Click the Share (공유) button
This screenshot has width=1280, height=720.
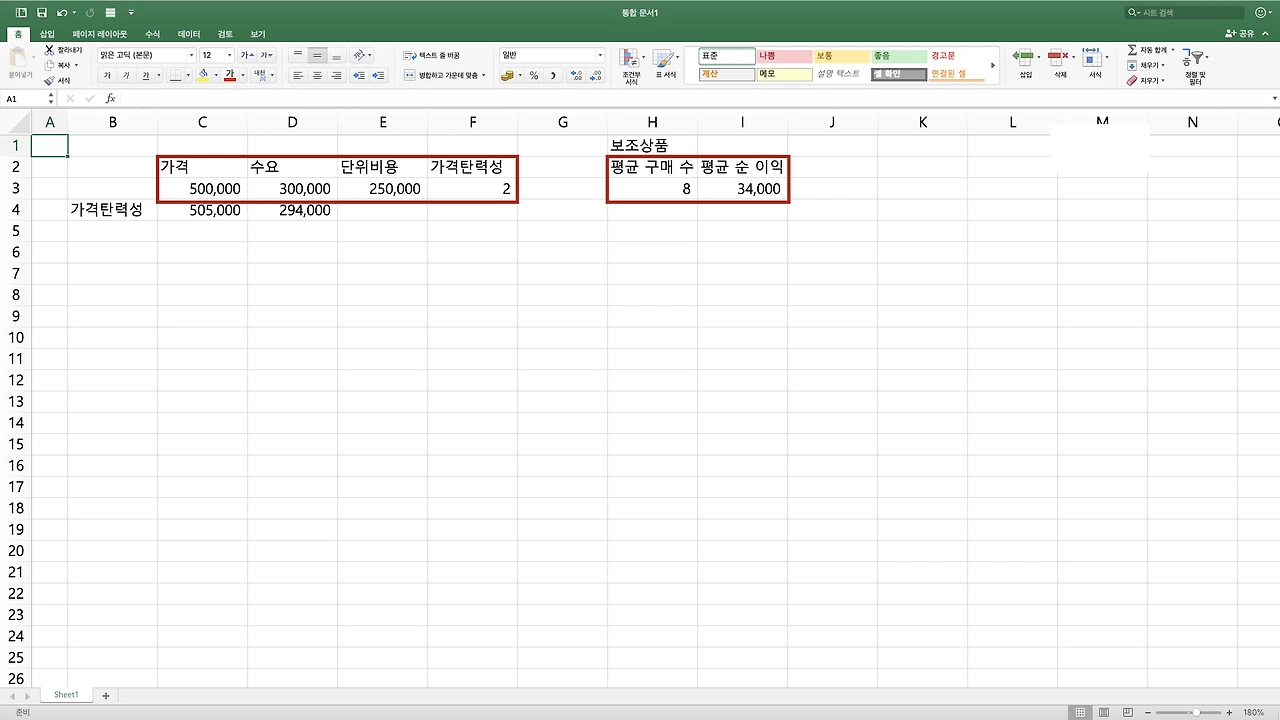tap(1239, 34)
